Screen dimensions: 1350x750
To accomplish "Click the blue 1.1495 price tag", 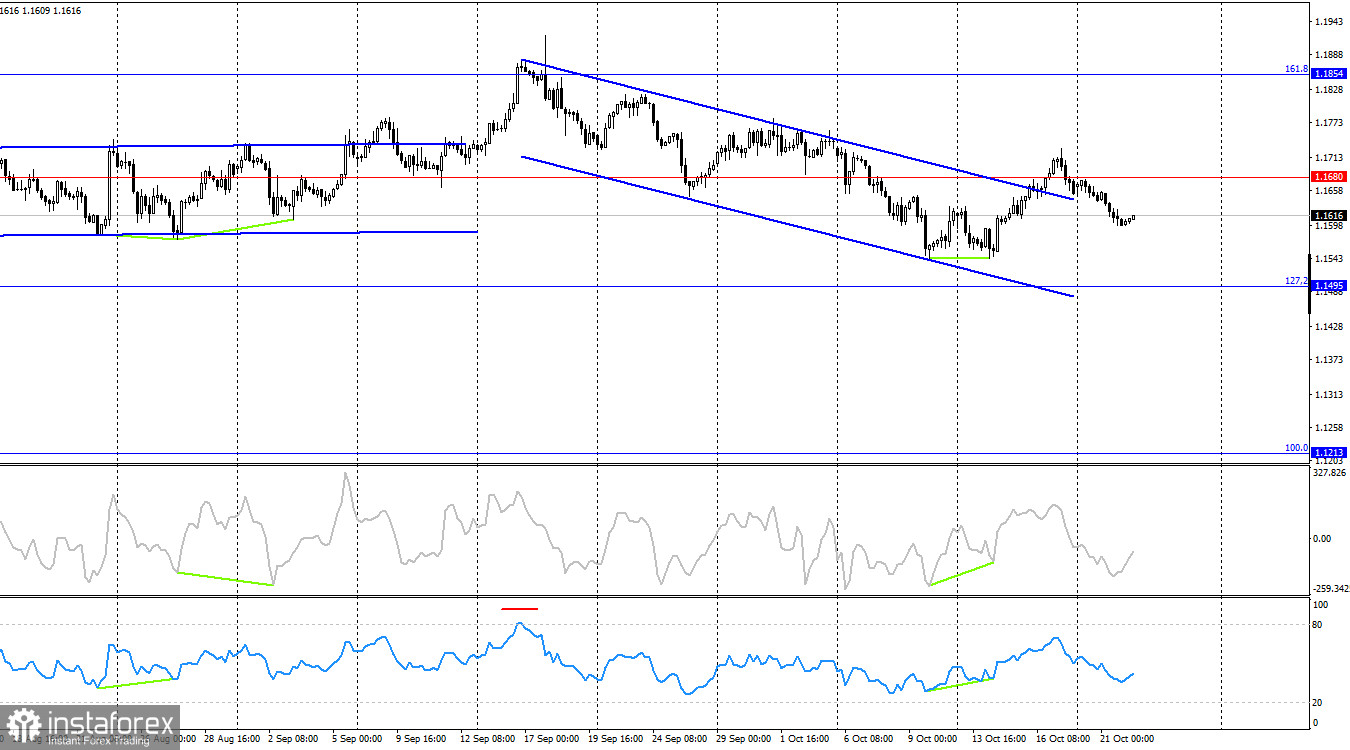I will (x=1328, y=286).
